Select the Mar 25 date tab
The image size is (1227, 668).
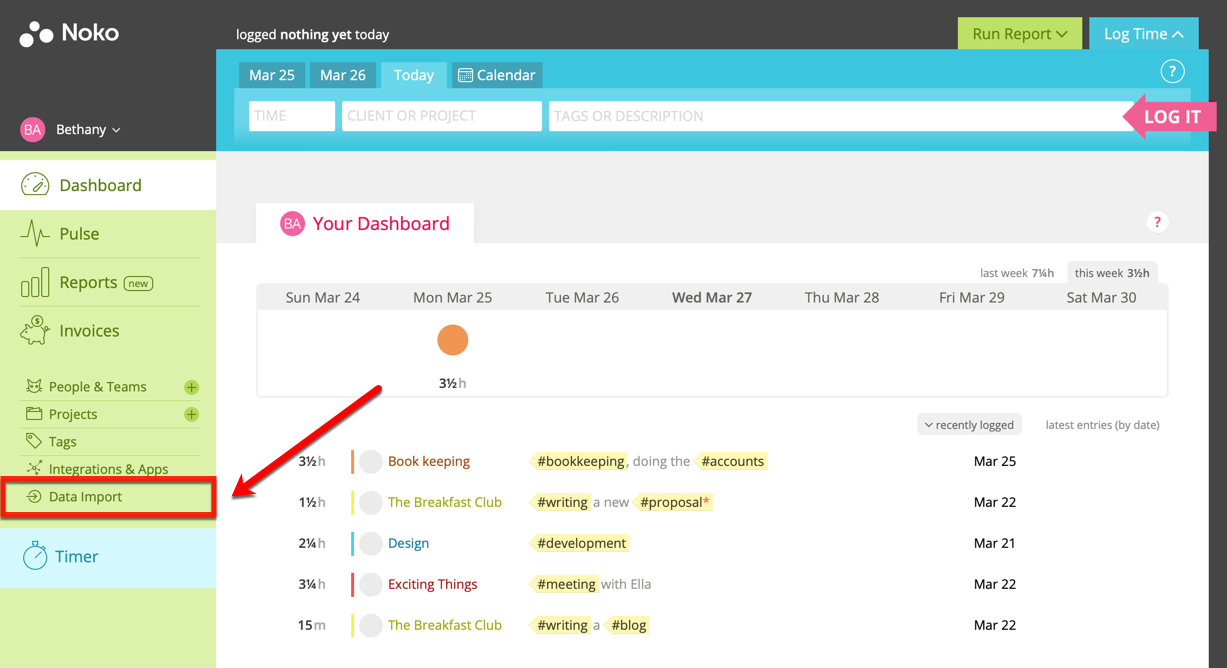pos(272,75)
